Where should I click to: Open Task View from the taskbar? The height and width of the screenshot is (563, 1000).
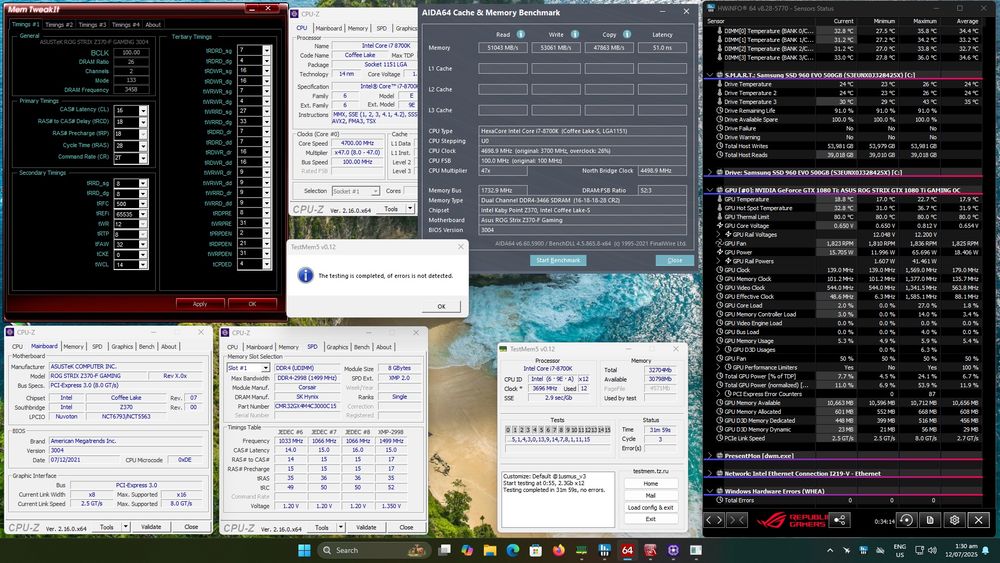click(445, 550)
